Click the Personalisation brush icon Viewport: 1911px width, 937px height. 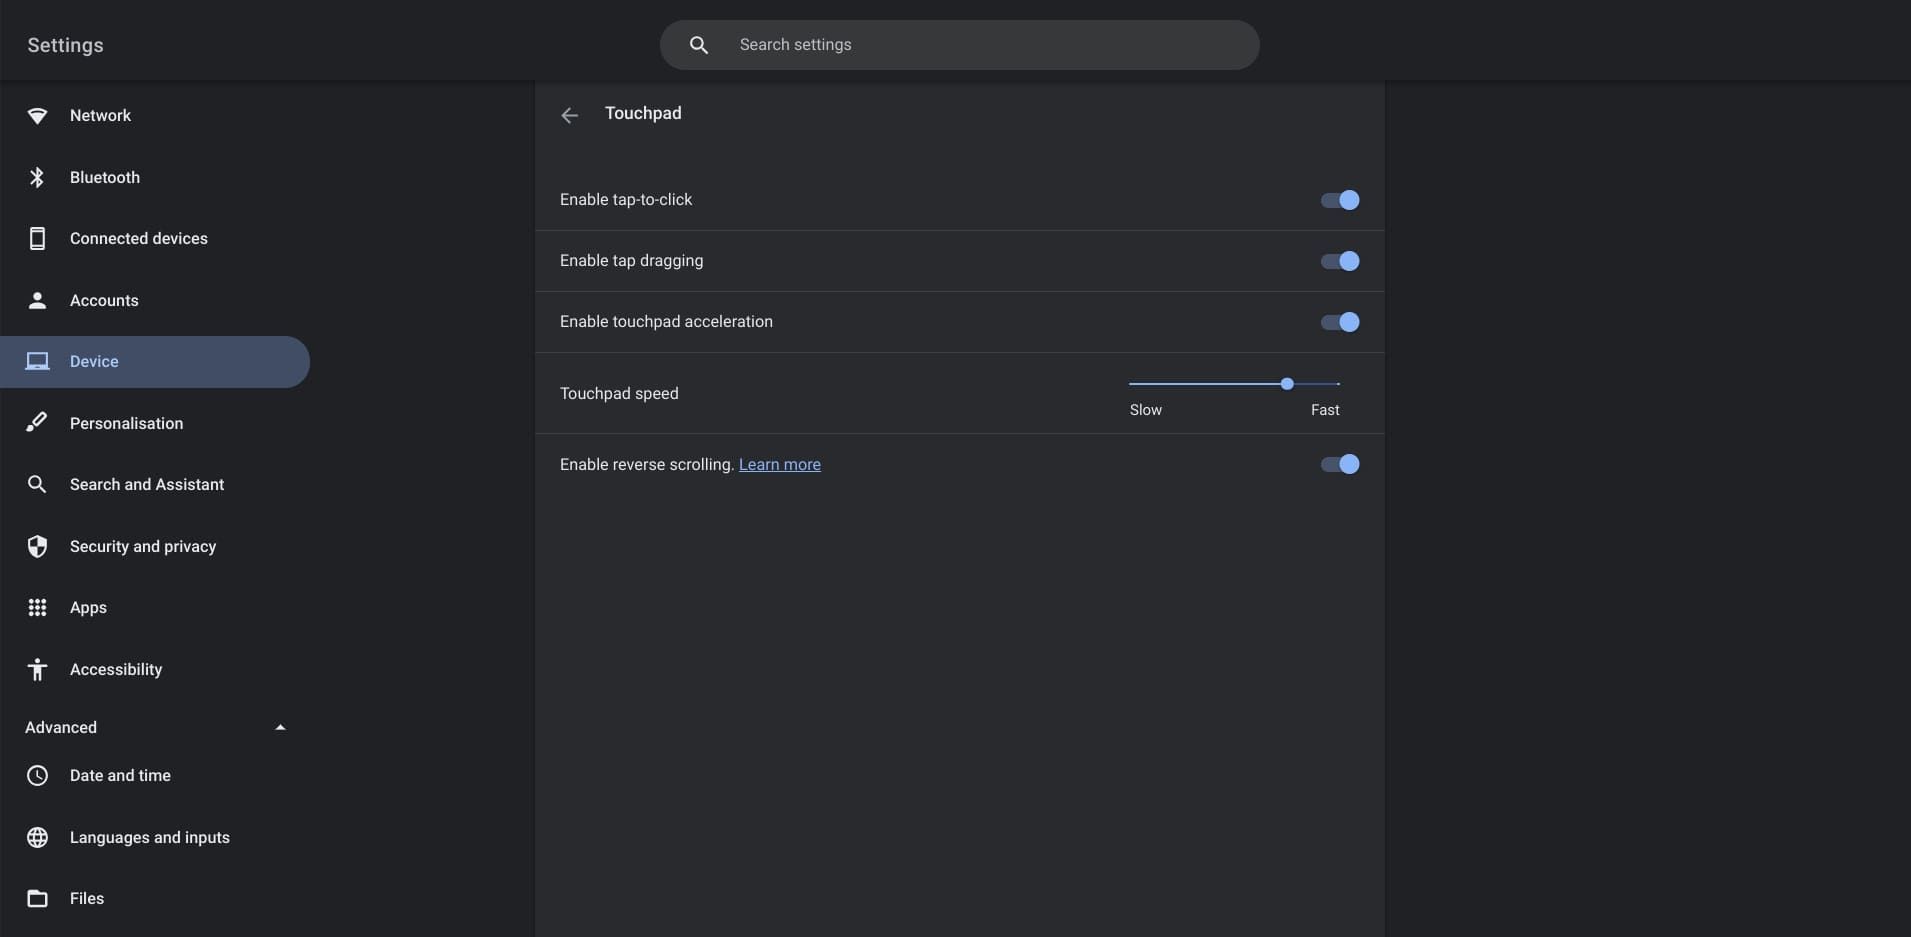coord(37,423)
